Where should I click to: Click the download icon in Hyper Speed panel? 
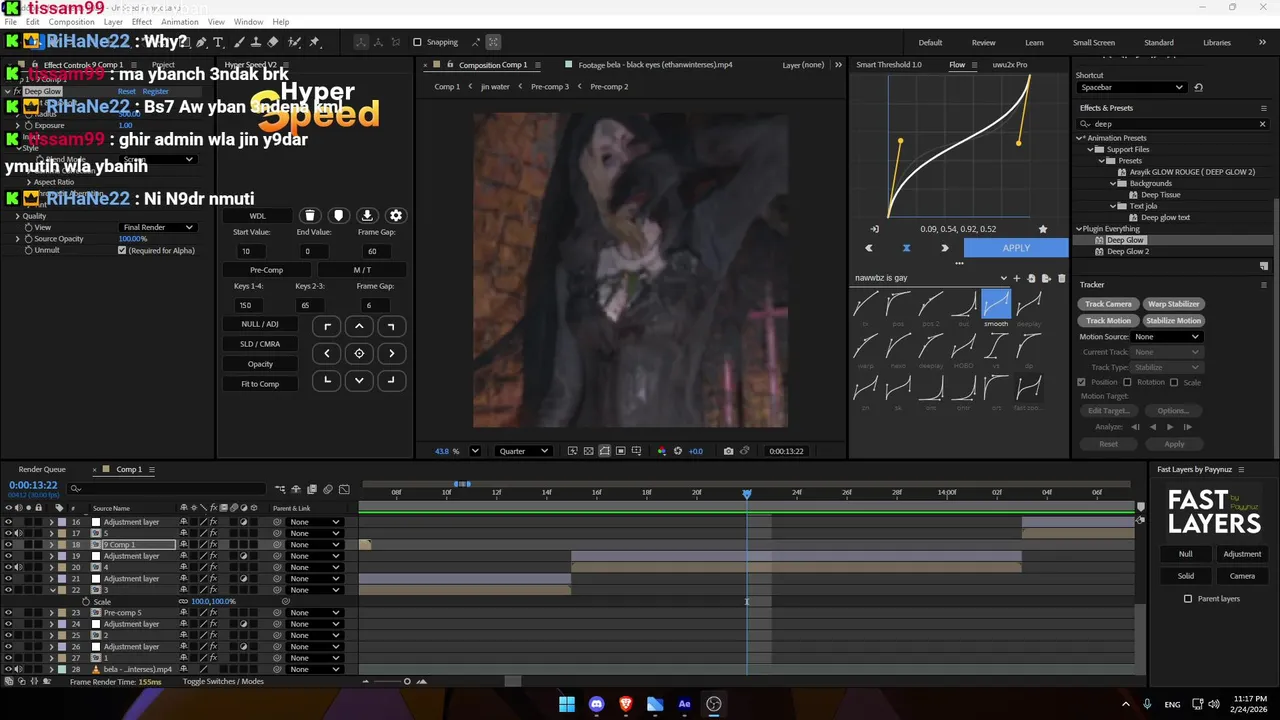(x=367, y=215)
